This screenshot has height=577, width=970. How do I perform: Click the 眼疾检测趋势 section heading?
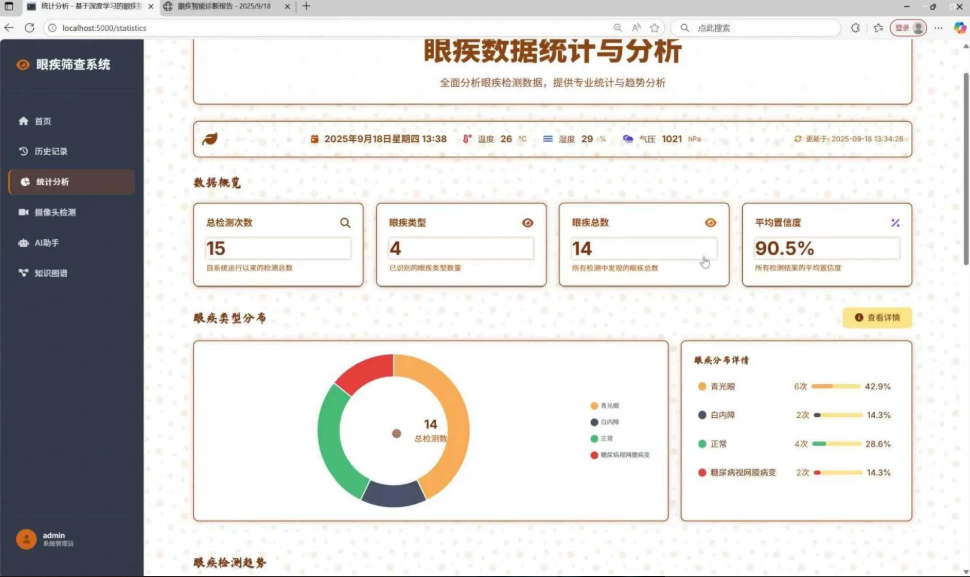pos(230,563)
